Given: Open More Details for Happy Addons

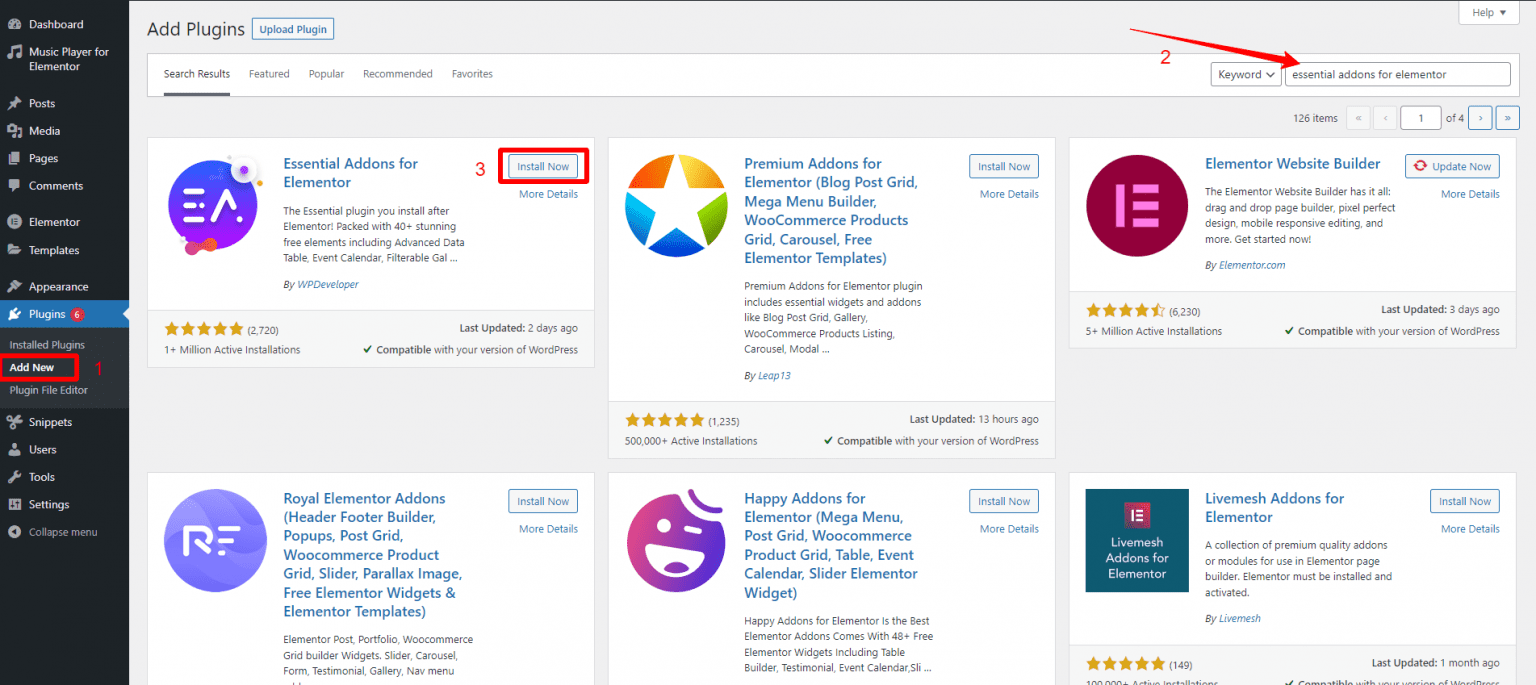Looking at the screenshot, I should tap(1008, 528).
